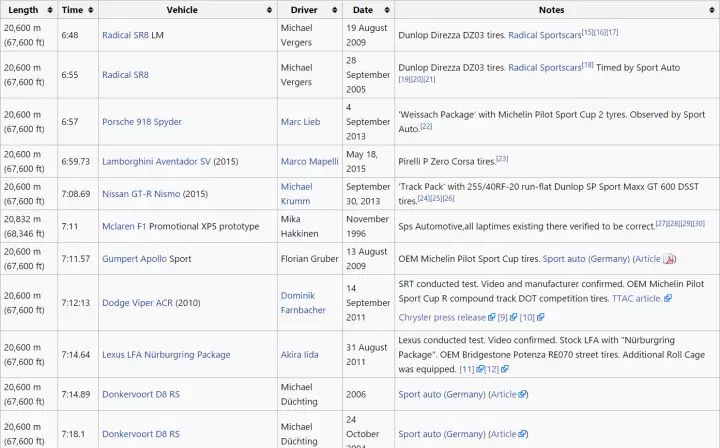The width and height of the screenshot is (720, 448).
Task: Open the Radical SR8 LM vehicle link
Action: 125,35
